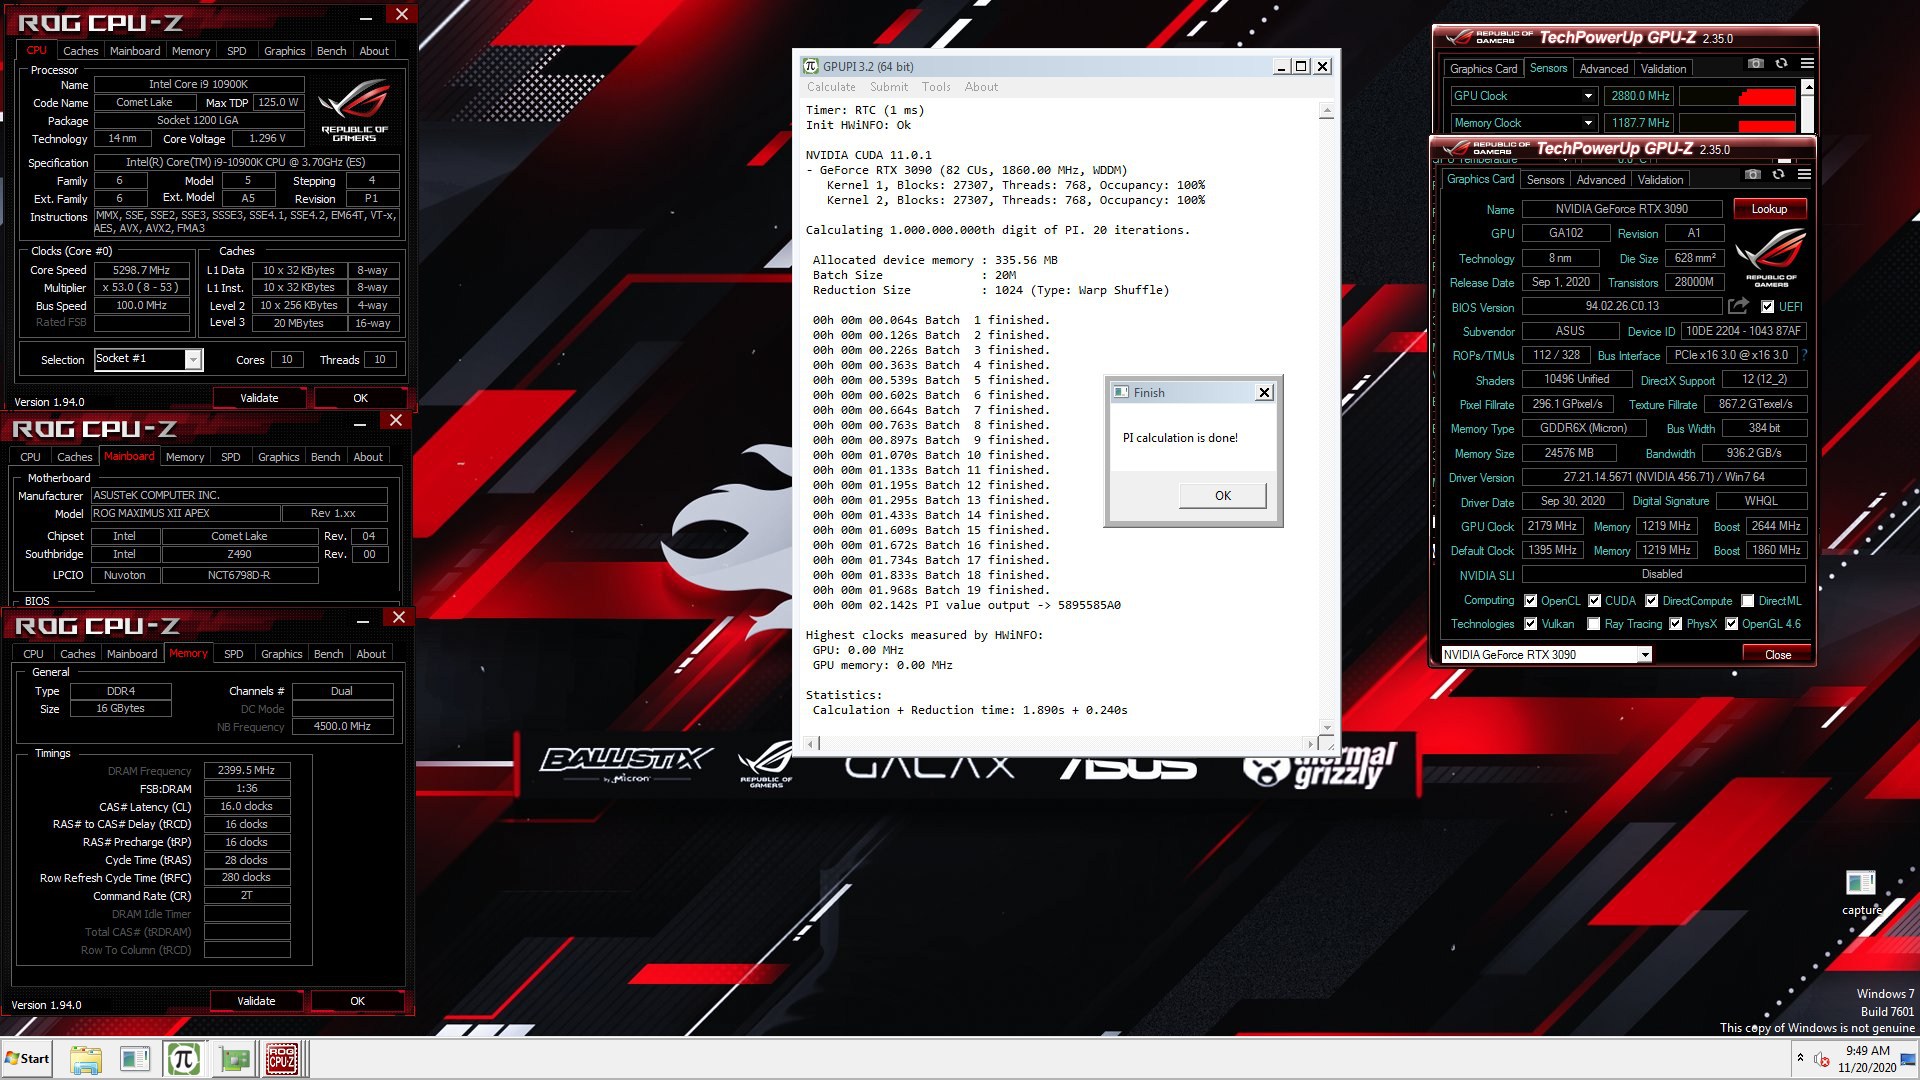The image size is (1920, 1080).
Task: Click the refresh icon in front GPU-Z window
Action: tap(1778, 174)
